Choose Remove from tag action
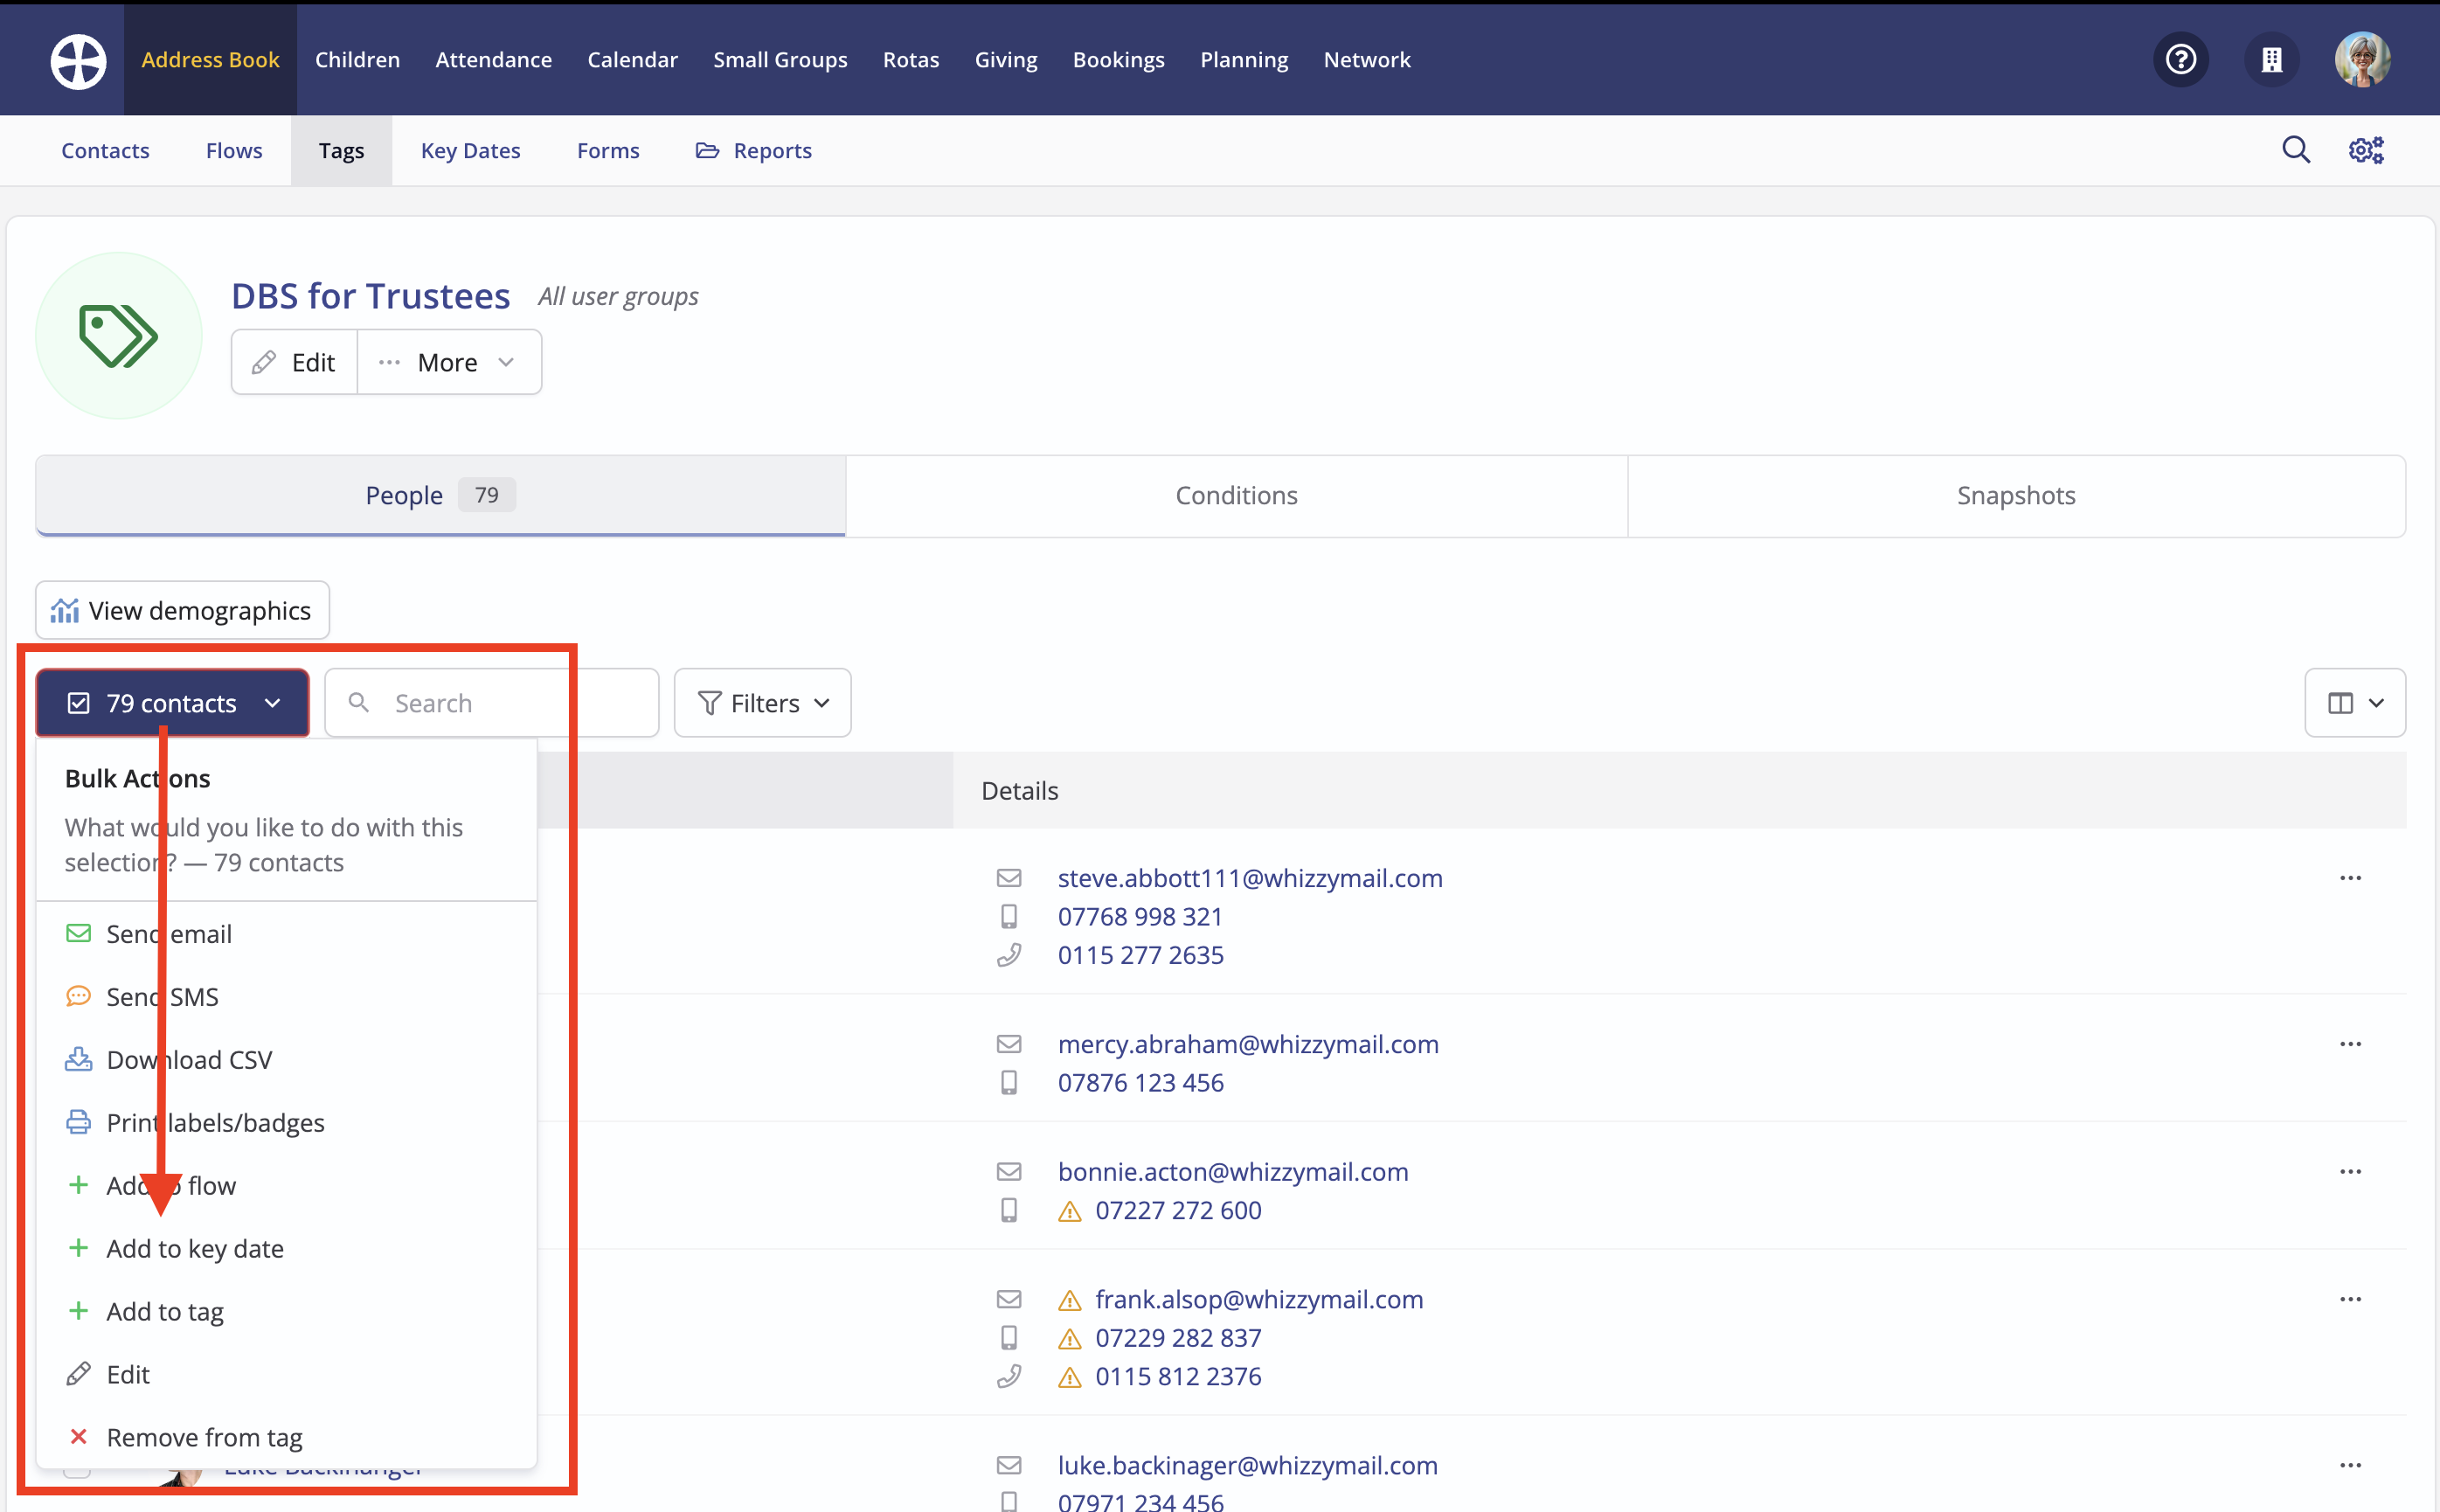Screen dimensions: 2440x1512 (x=204, y=1437)
